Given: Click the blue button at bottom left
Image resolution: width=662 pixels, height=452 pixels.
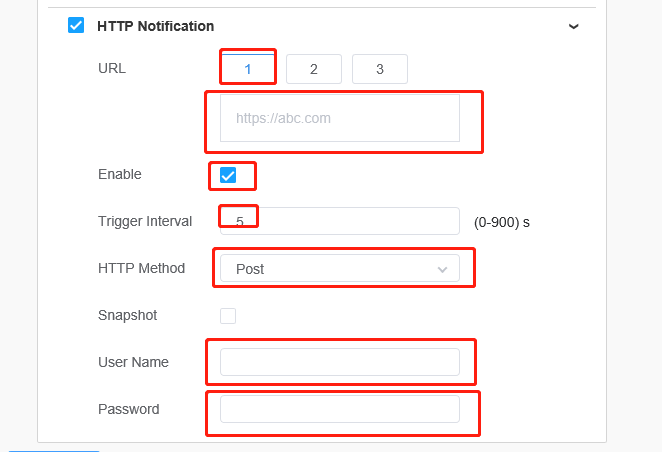Looking at the screenshot, I should pyautogui.click(x=54, y=451).
